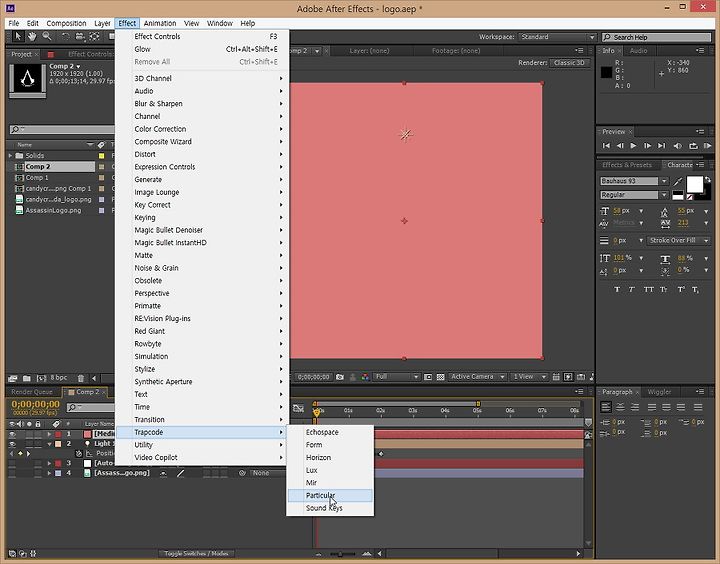The width and height of the screenshot is (720, 564).
Task: Toggle transparency grid in viewer
Action: pos(440,377)
